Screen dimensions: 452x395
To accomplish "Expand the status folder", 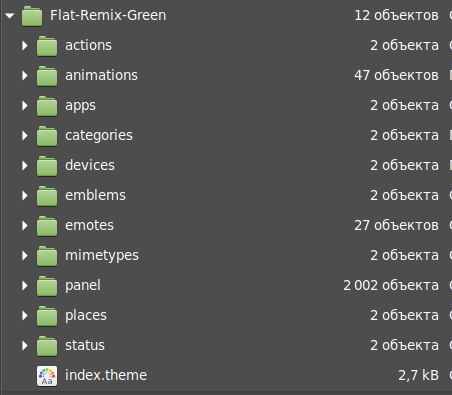I will pyautogui.click(x=25, y=345).
